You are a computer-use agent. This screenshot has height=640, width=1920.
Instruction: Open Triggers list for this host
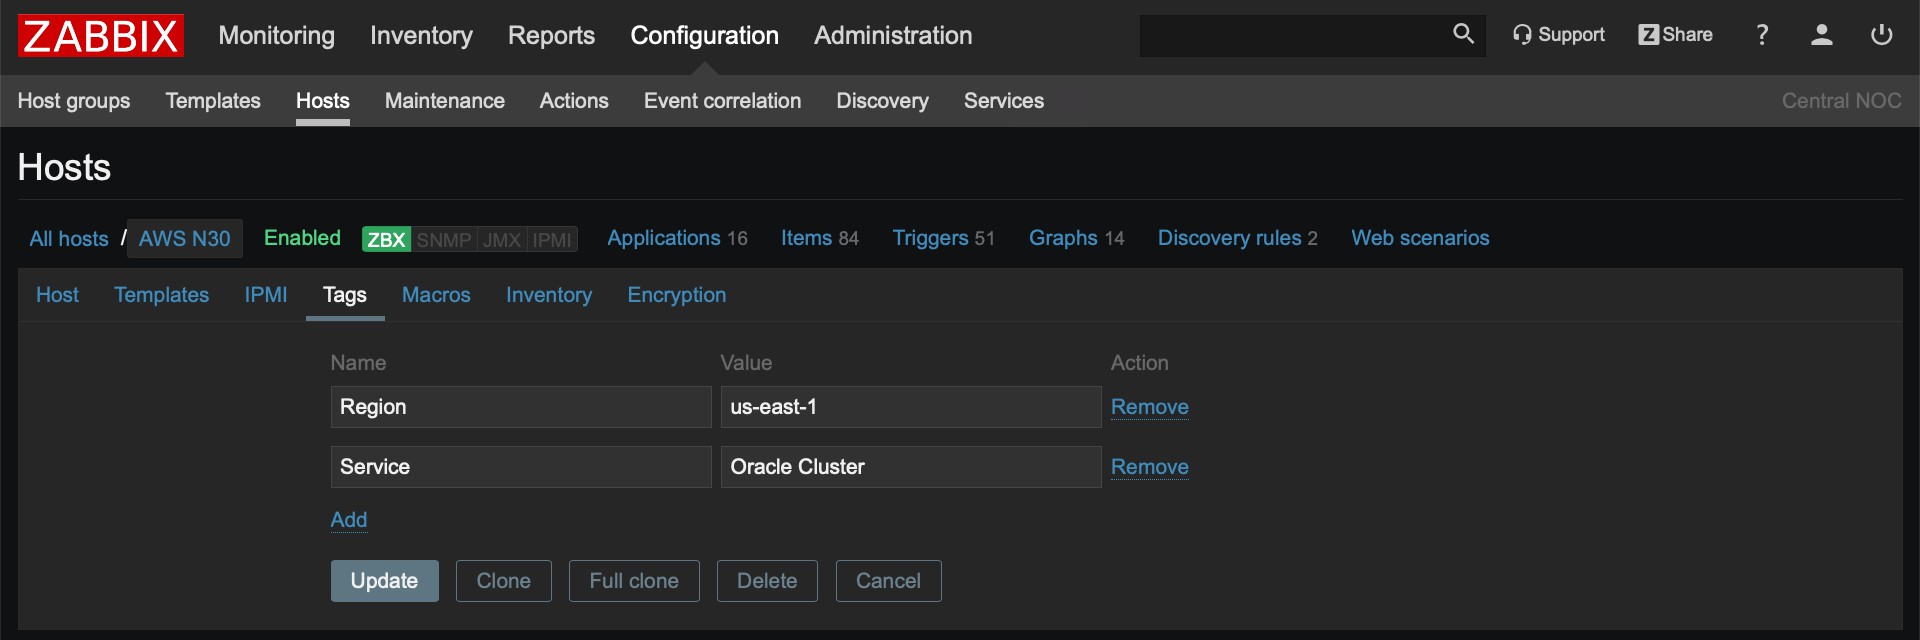pyautogui.click(x=930, y=238)
